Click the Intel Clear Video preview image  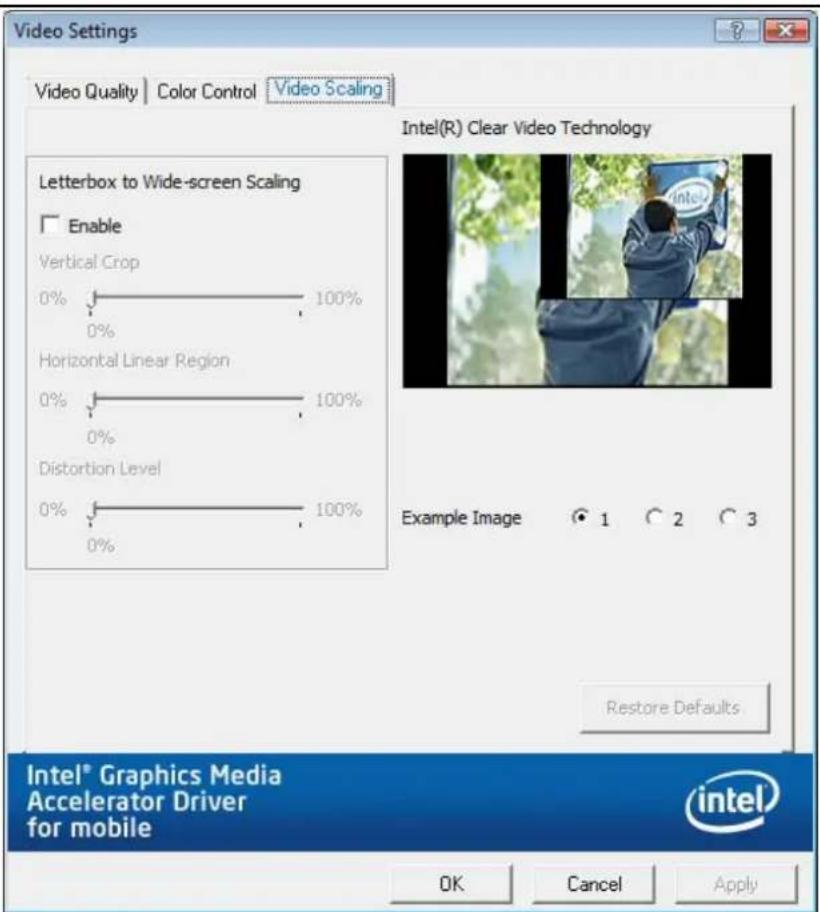tap(587, 270)
